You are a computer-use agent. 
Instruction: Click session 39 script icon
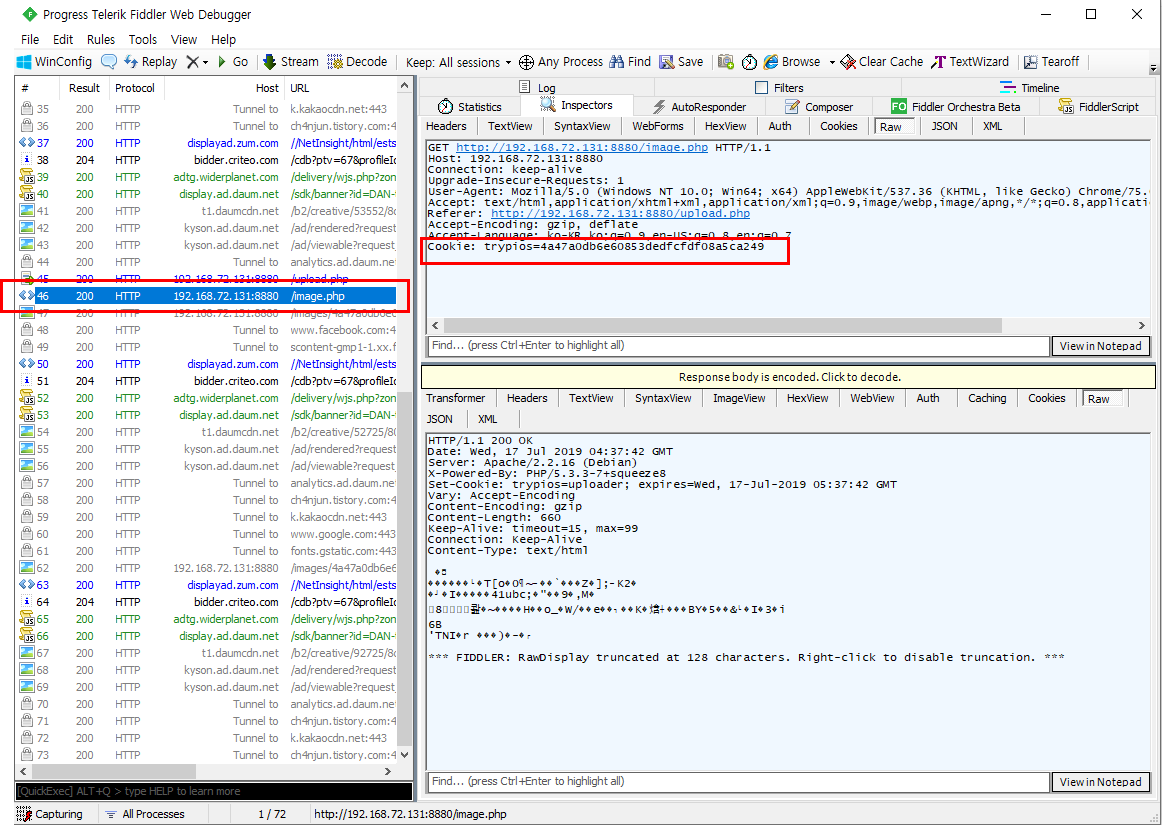(27, 177)
